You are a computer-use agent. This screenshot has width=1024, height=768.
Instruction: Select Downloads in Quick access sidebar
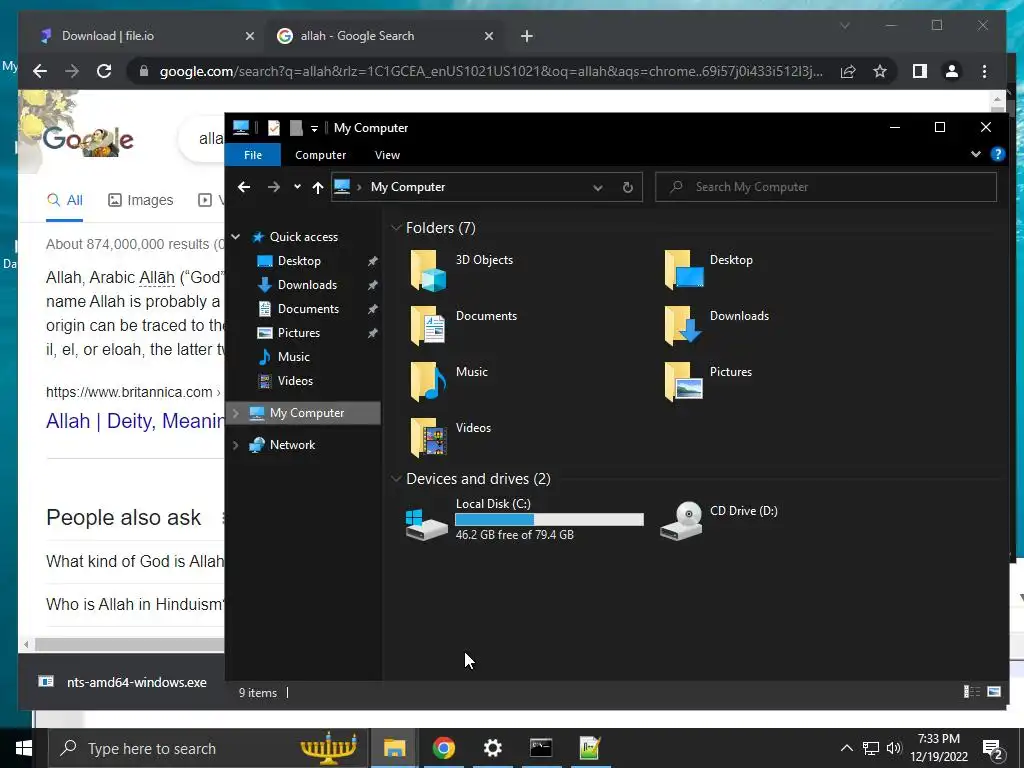[307, 285]
